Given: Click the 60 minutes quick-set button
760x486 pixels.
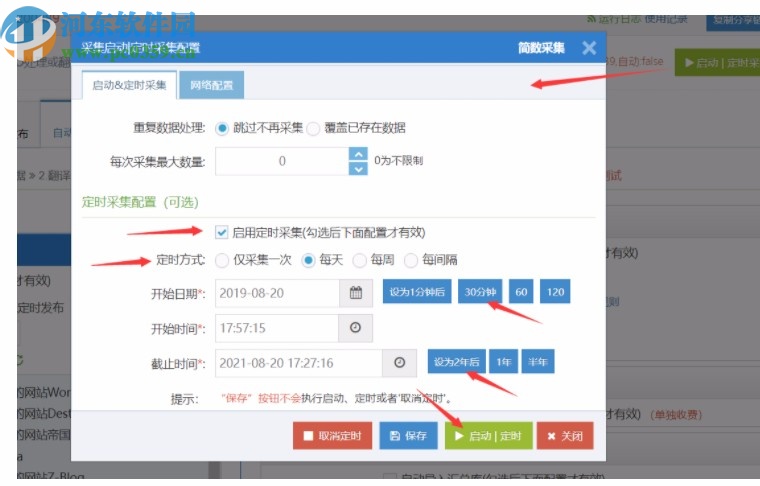Looking at the screenshot, I should click(522, 292).
